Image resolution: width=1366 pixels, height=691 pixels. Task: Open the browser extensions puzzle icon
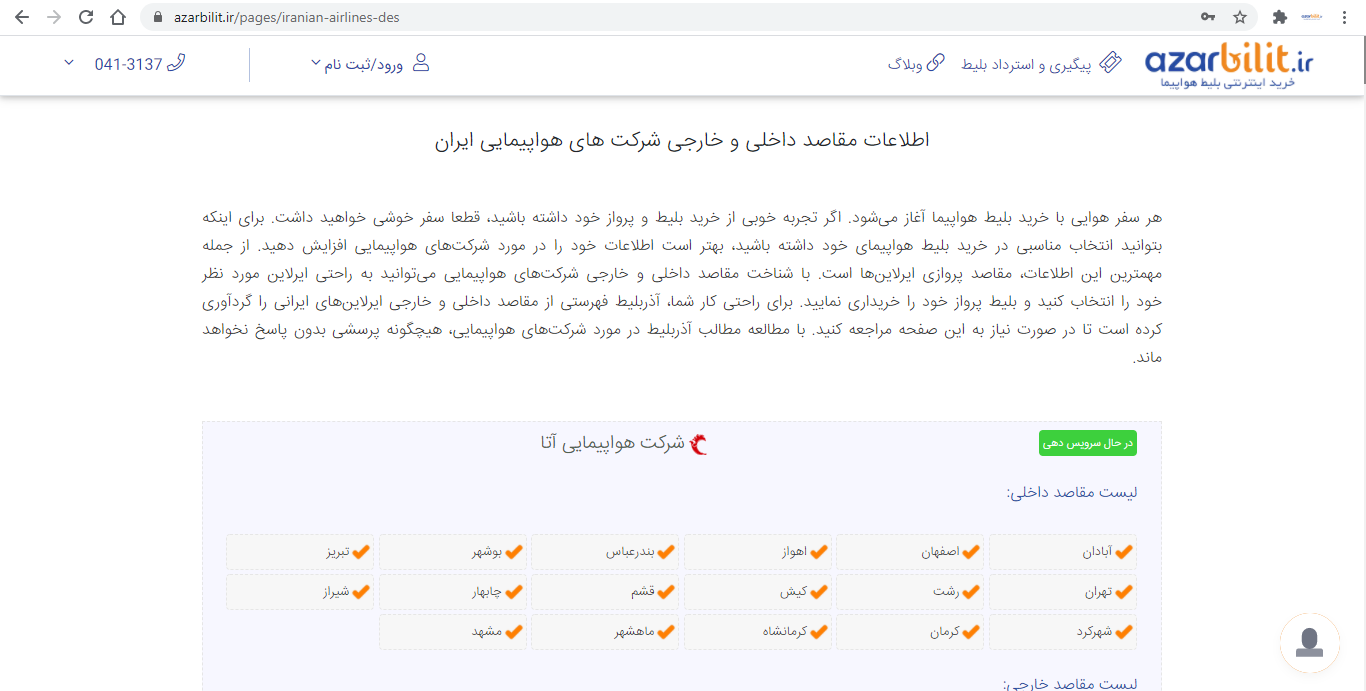click(1279, 17)
